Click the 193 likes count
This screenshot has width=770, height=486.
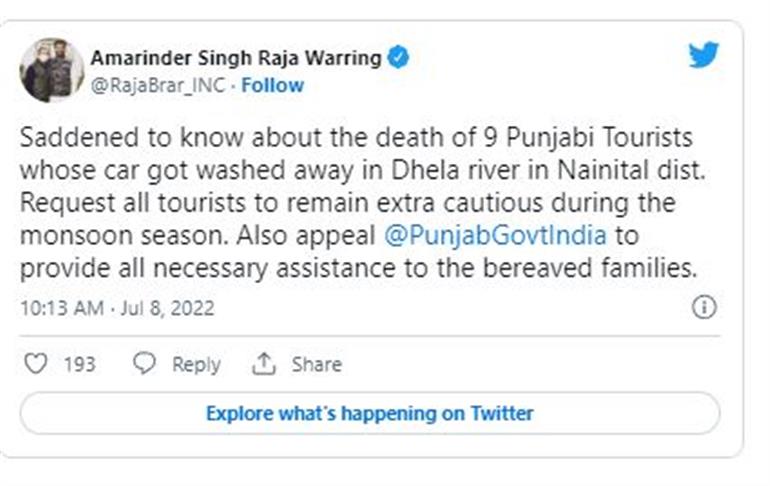79,365
